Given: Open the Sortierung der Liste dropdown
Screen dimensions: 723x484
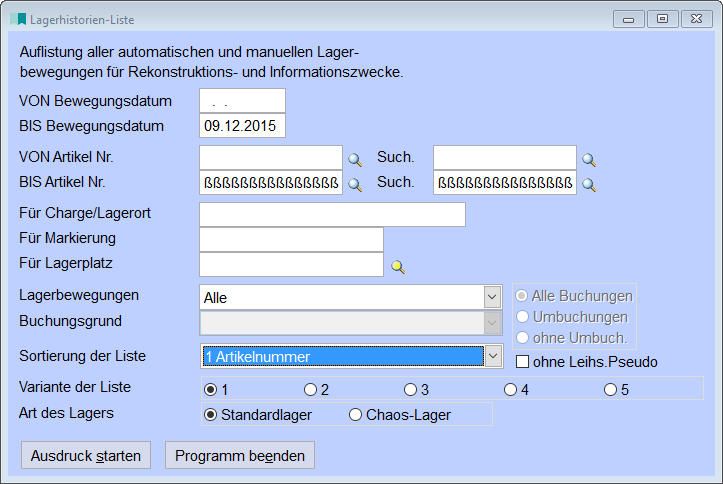Looking at the screenshot, I should pyautogui.click(x=491, y=356).
